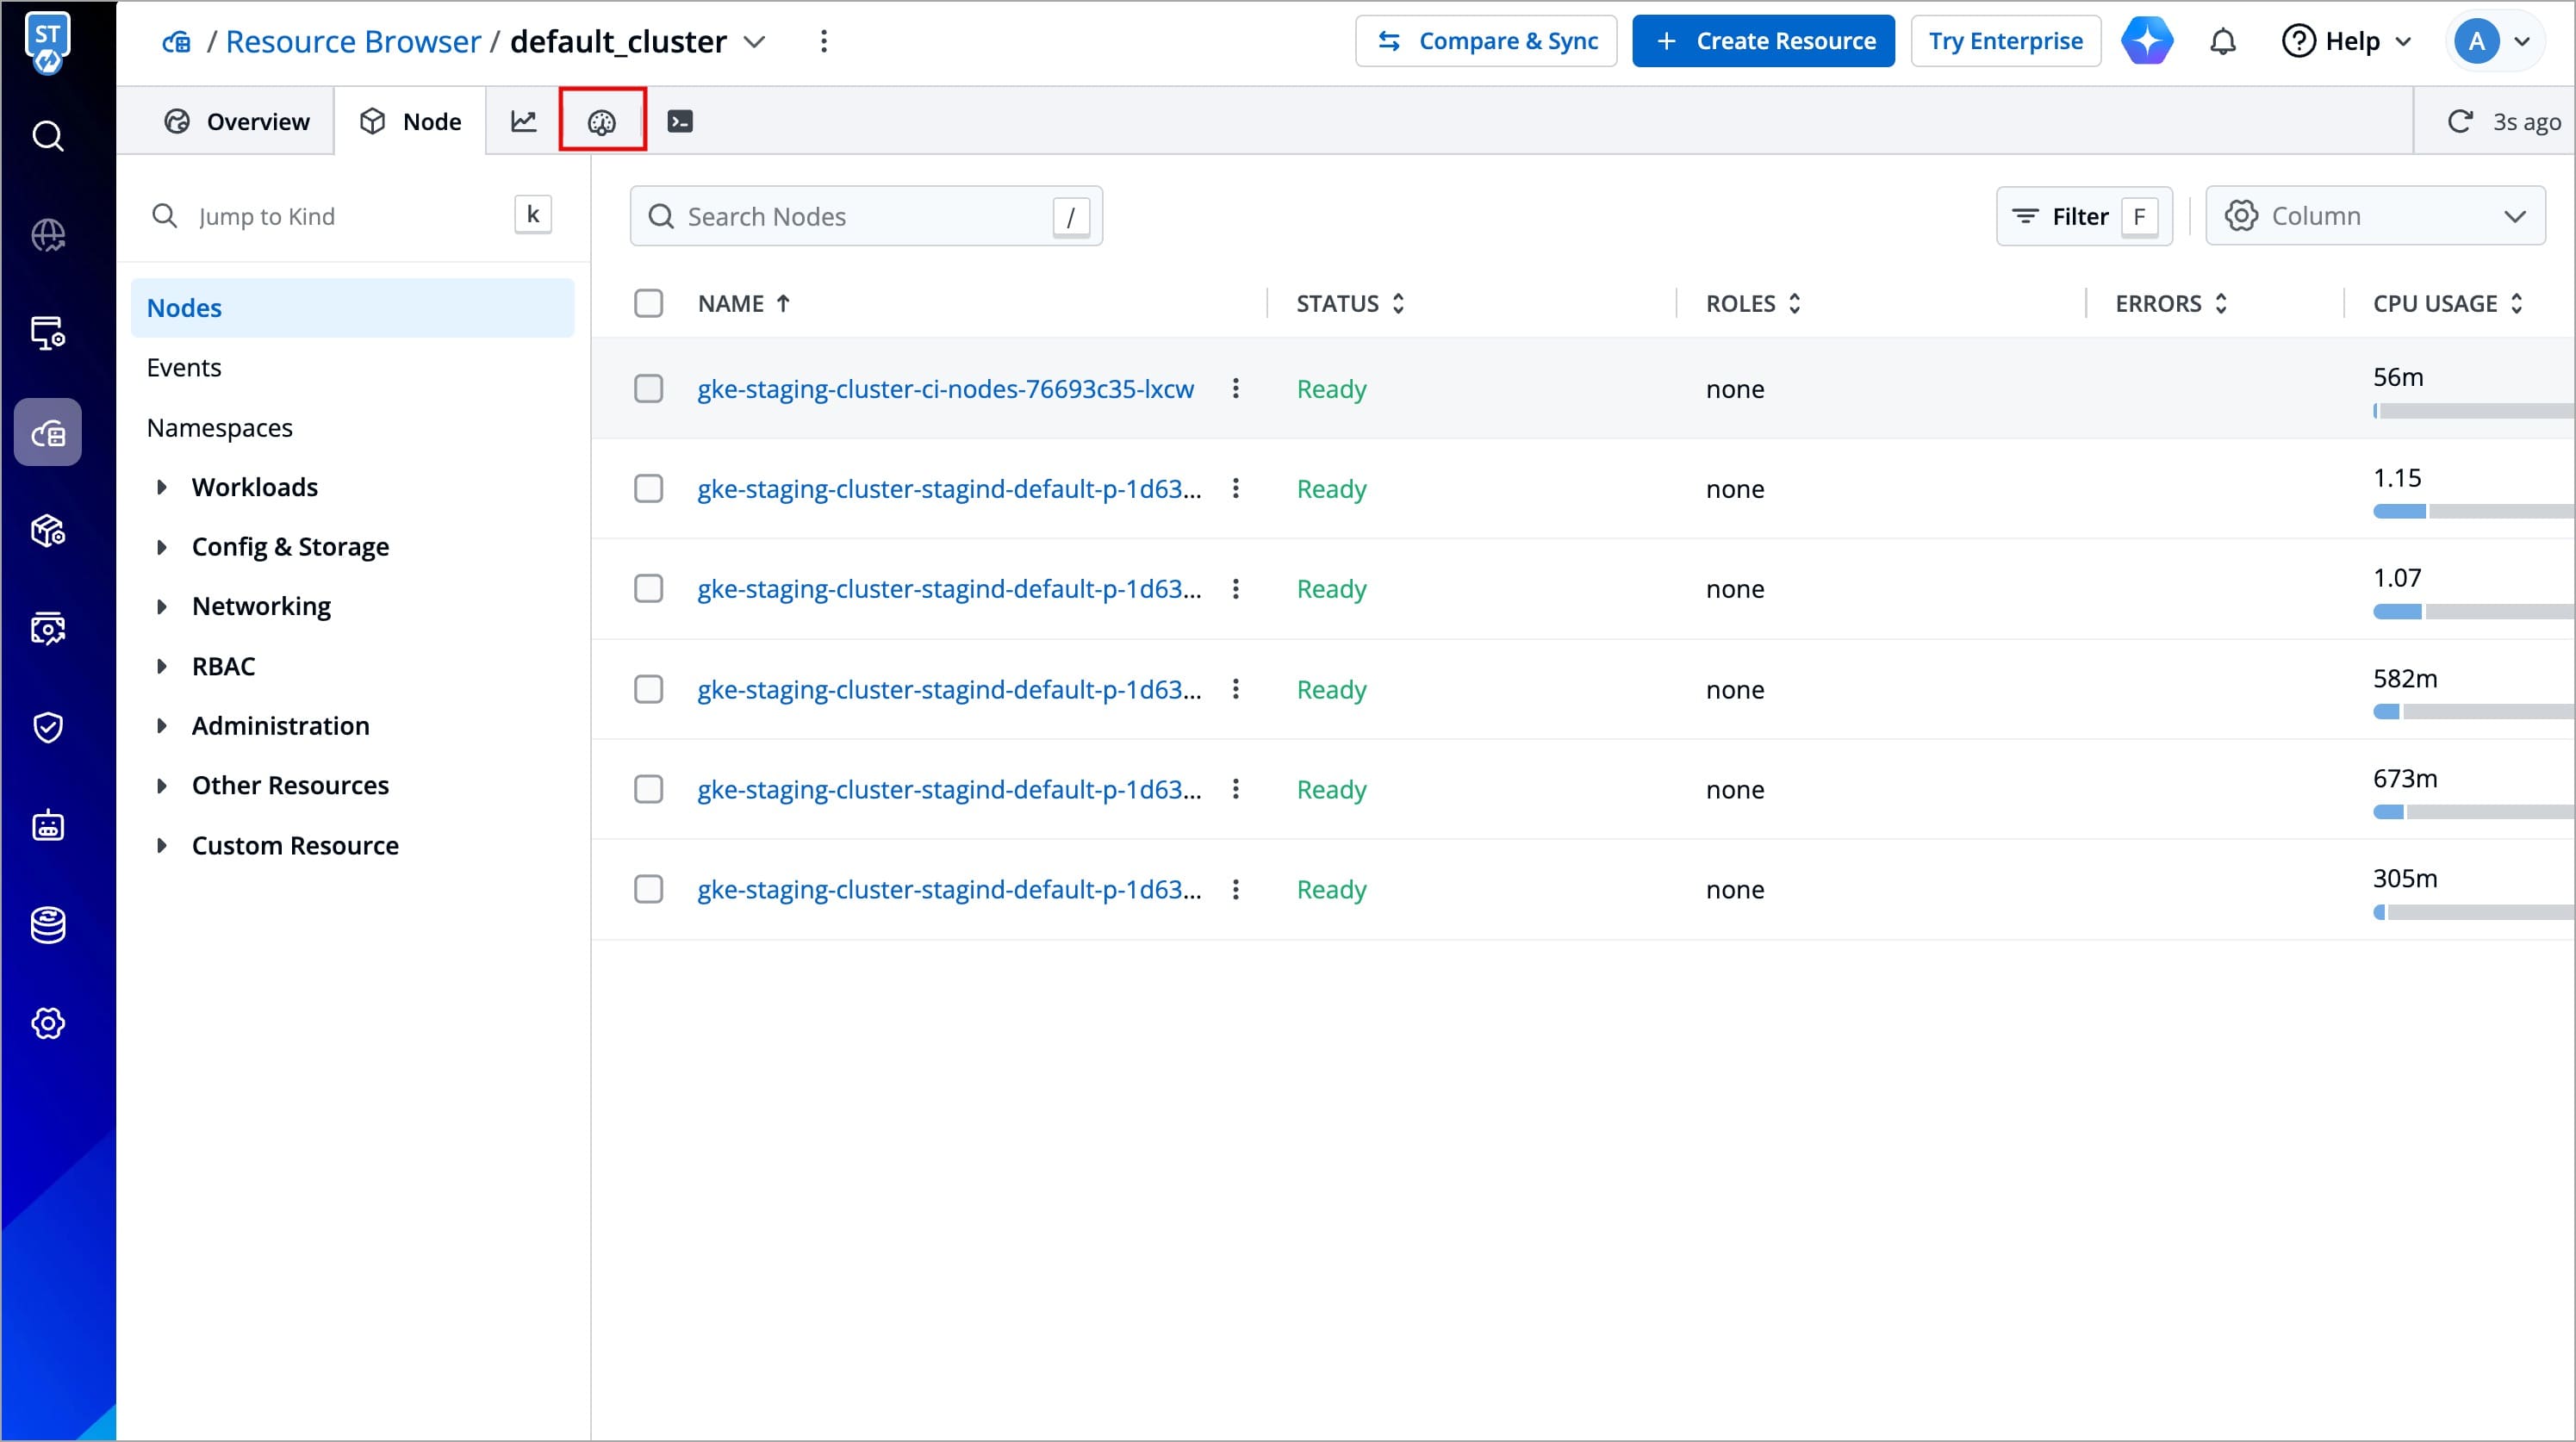The height and width of the screenshot is (1442, 2576).
Task: Open Global Configurations gear in sidebar
Action: click(x=48, y=1023)
